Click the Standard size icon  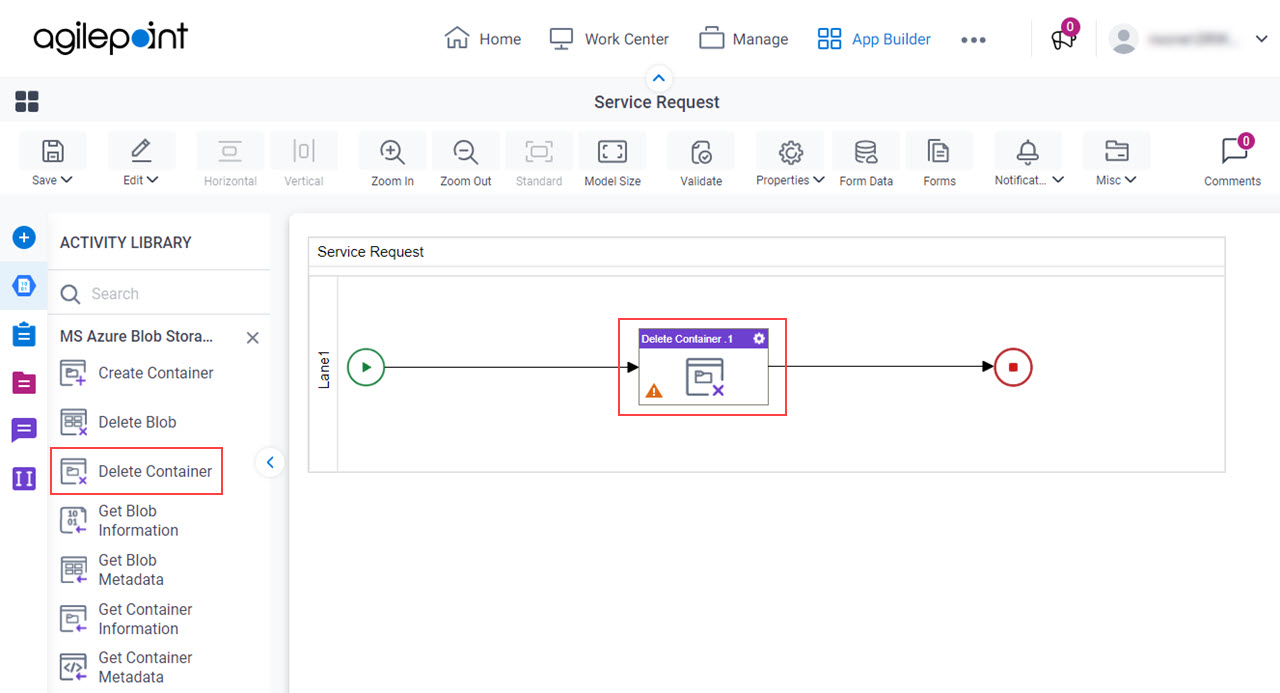[539, 151]
